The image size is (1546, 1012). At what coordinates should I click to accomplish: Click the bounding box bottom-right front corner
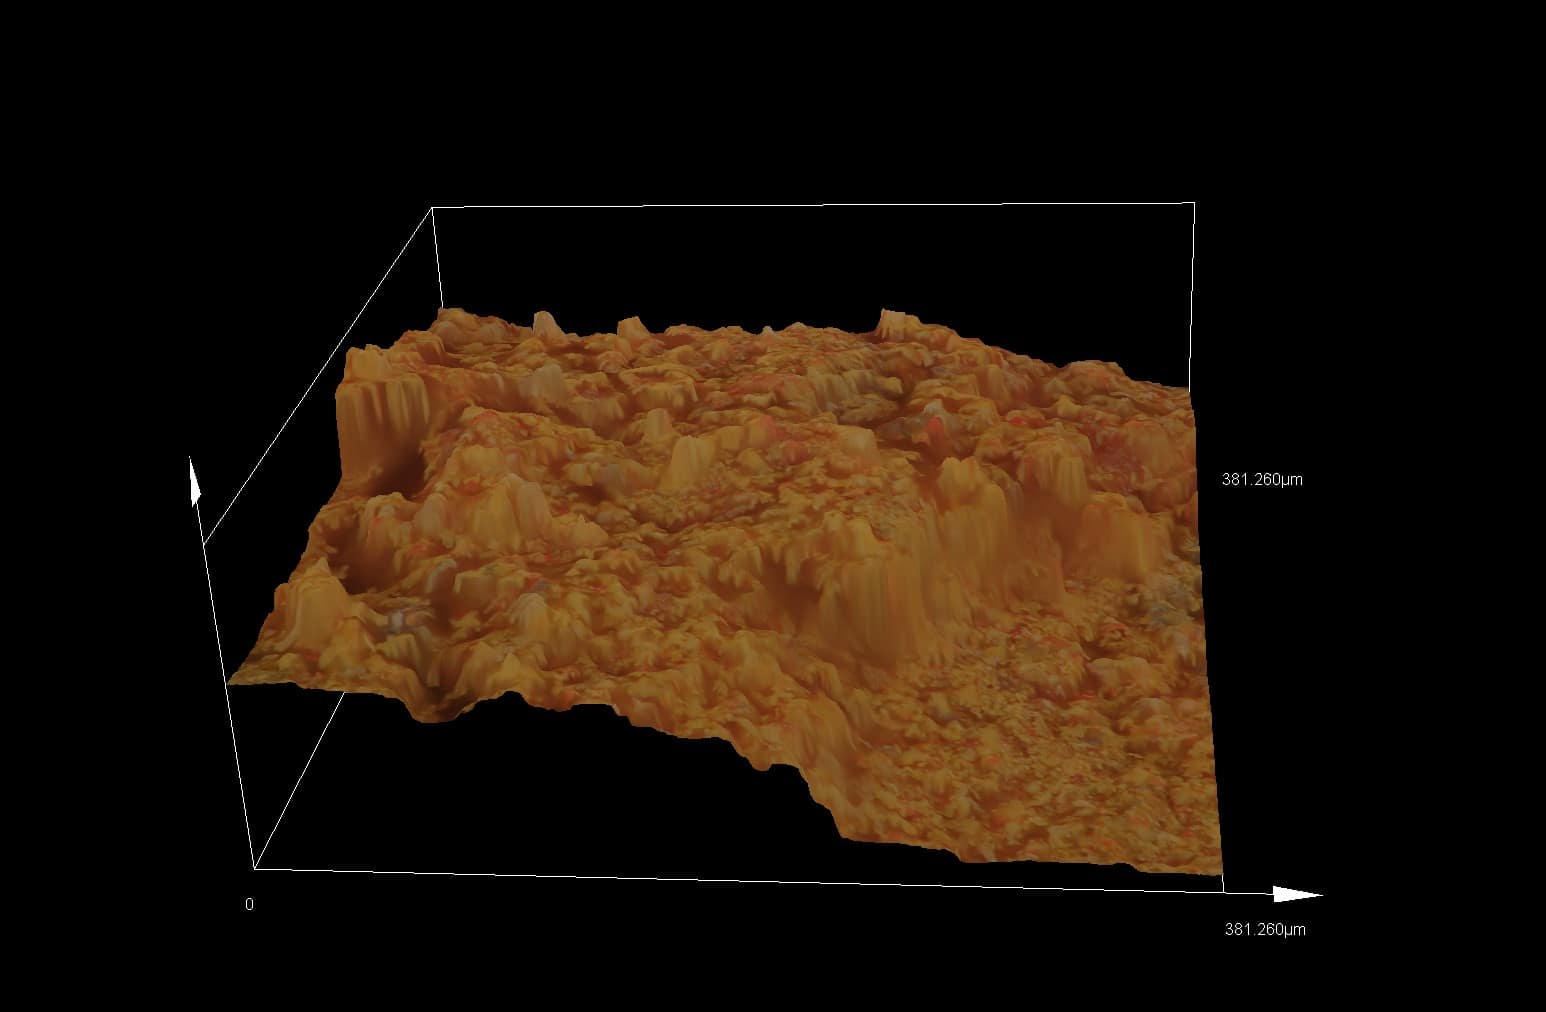point(1223,889)
